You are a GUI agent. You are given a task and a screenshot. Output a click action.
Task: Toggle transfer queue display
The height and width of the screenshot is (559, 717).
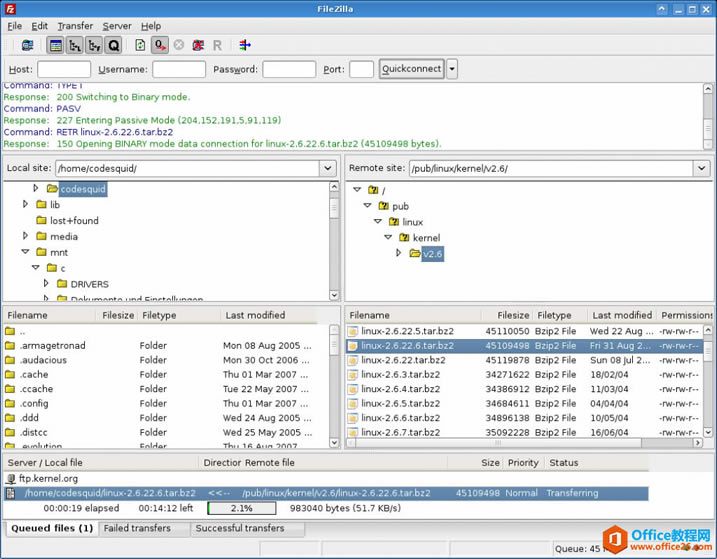point(113,45)
